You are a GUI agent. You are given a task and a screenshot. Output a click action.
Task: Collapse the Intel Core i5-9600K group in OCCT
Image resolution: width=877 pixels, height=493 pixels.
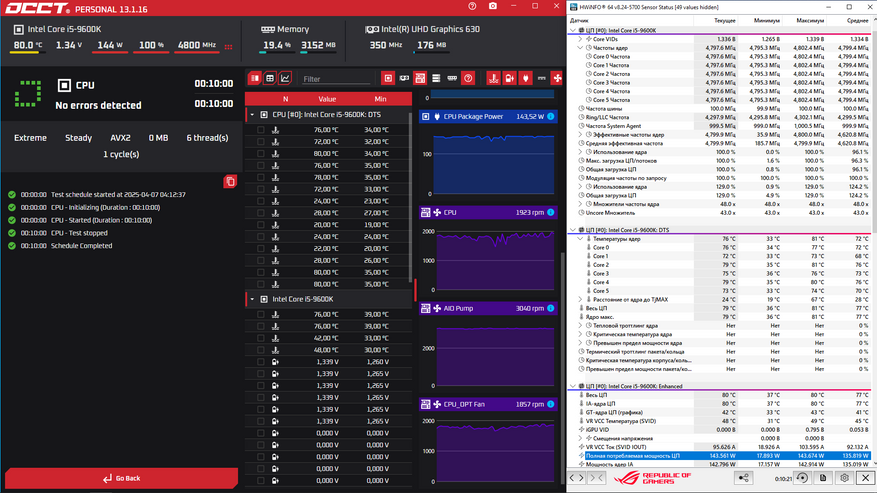pyautogui.click(x=252, y=299)
